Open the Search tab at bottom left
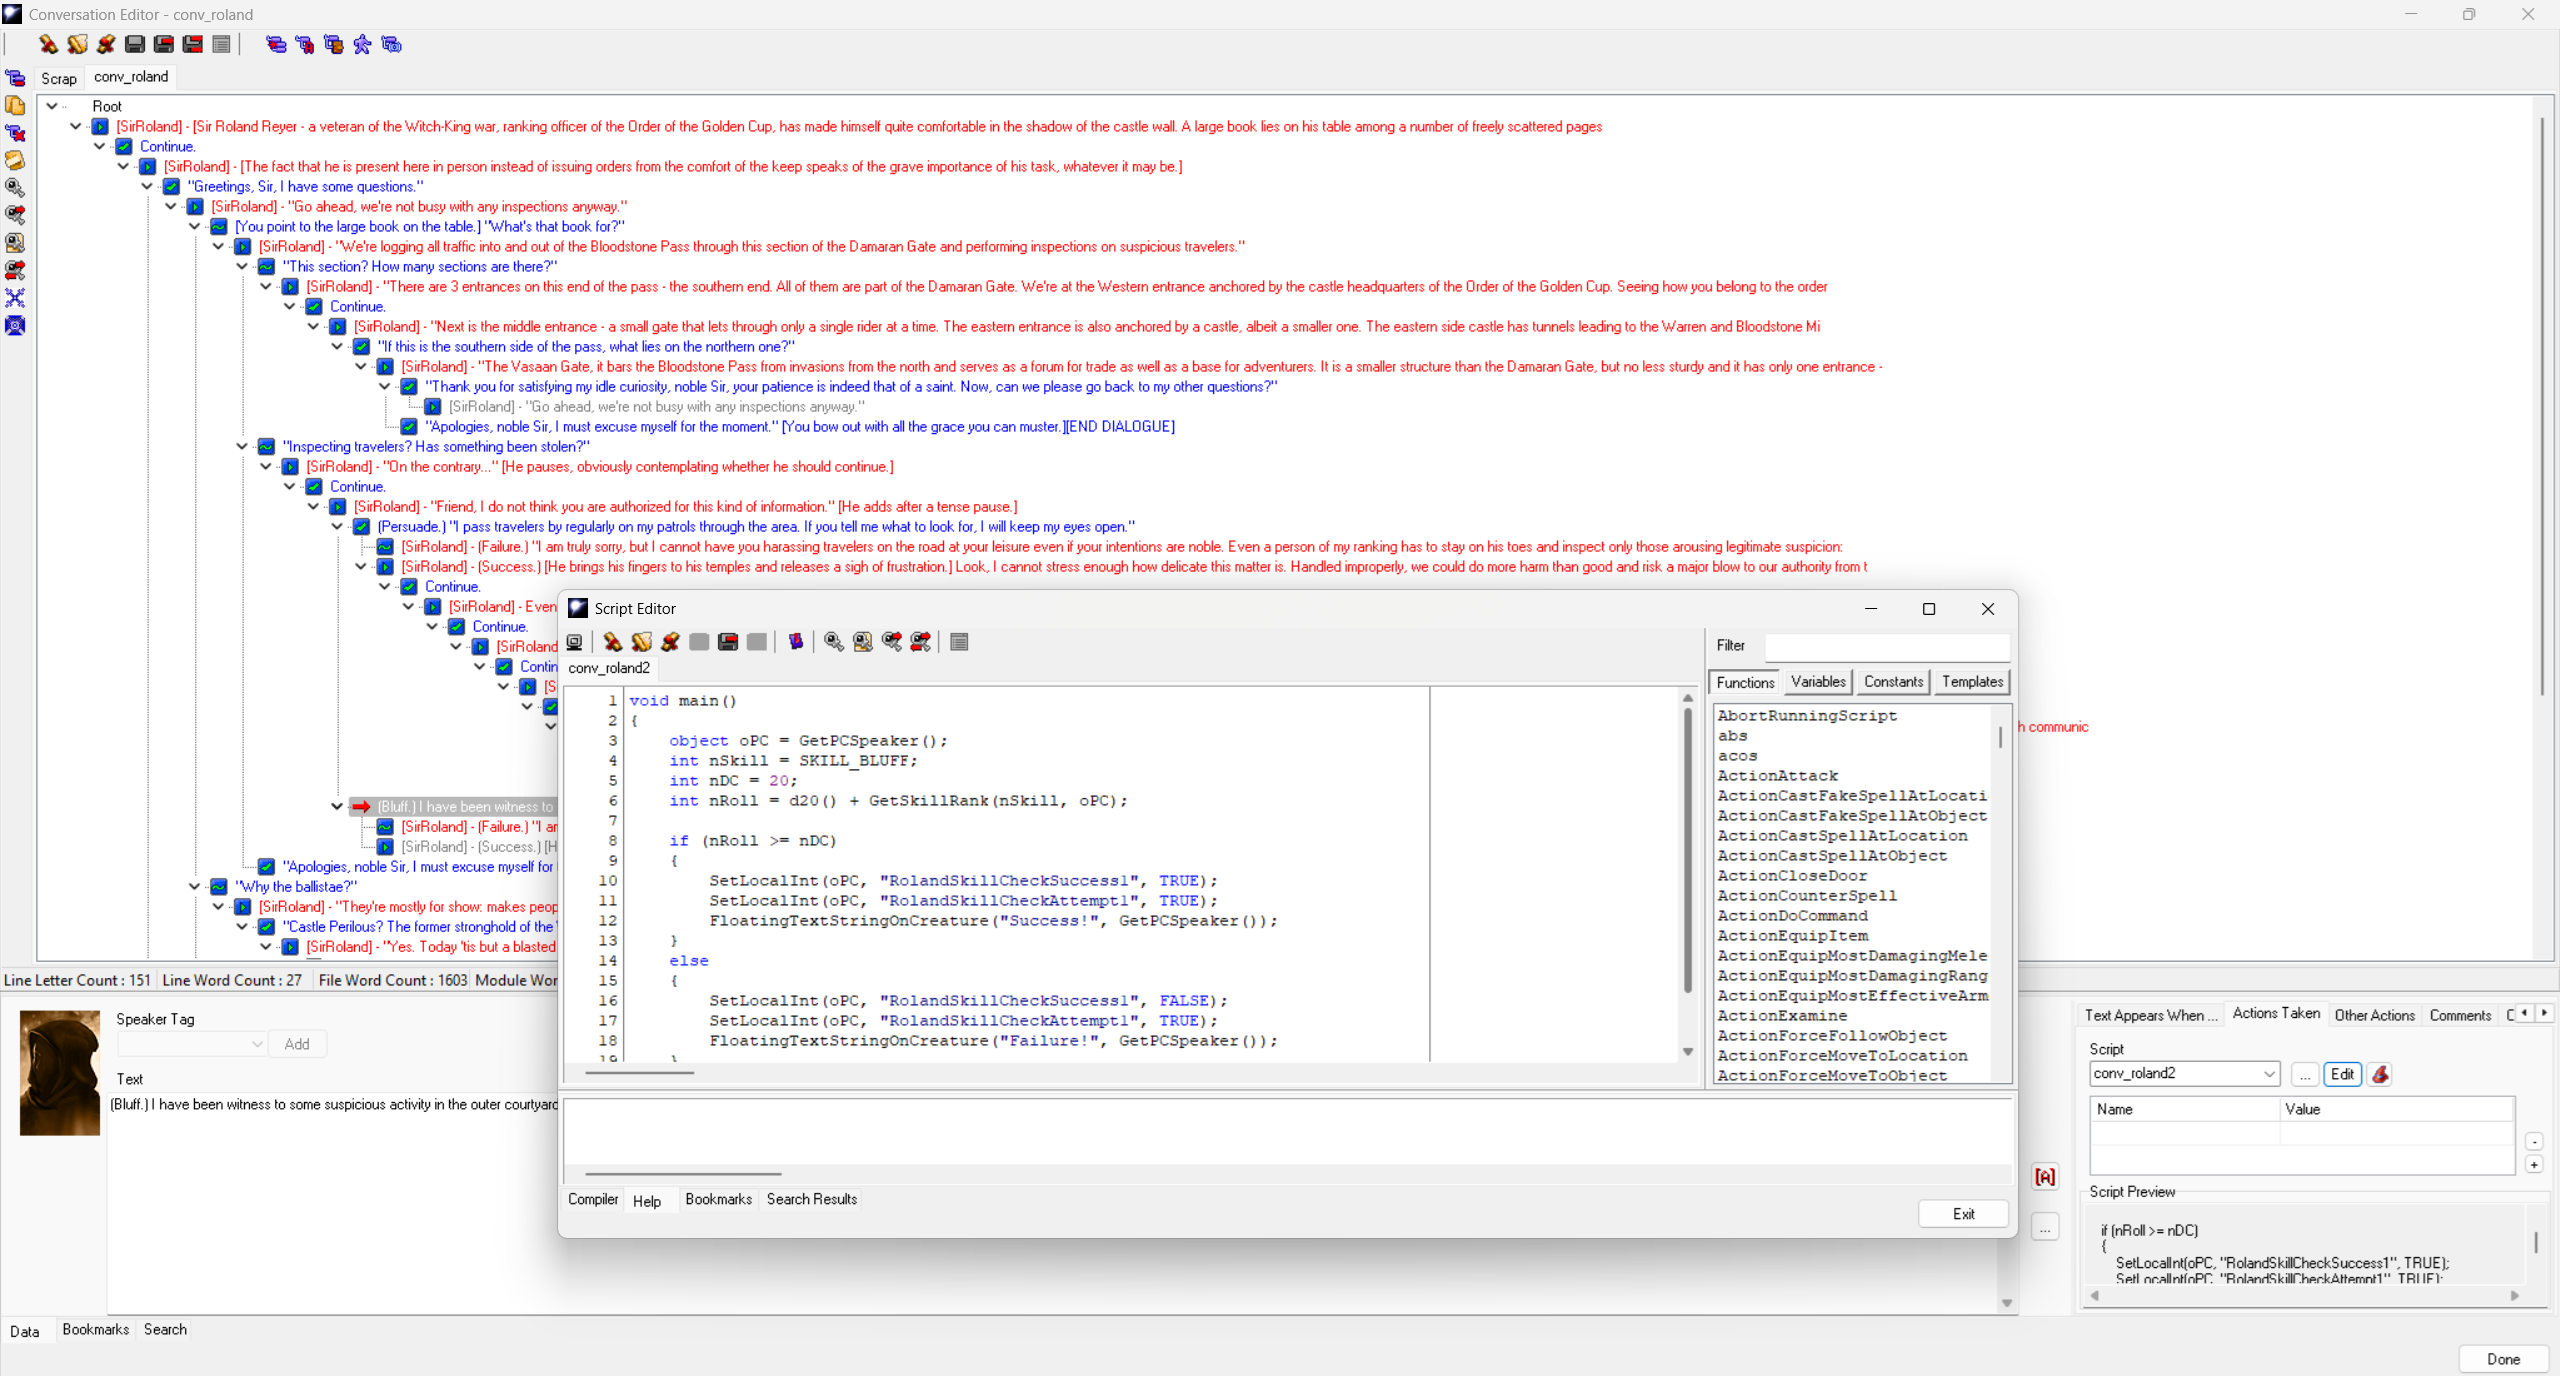Screen dimensions: 2560x1376 pos(165,1329)
